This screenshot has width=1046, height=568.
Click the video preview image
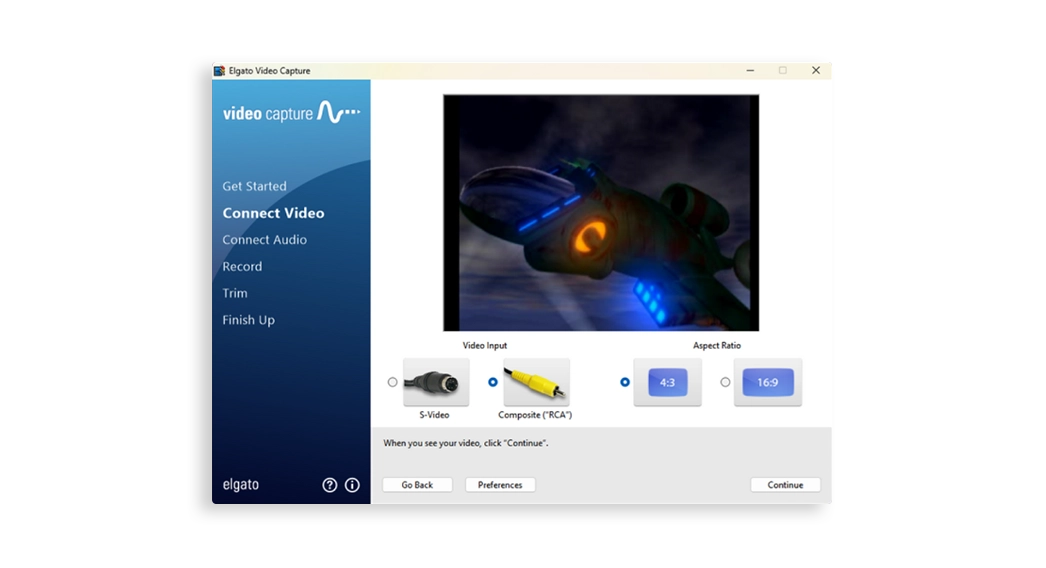tap(601, 213)
